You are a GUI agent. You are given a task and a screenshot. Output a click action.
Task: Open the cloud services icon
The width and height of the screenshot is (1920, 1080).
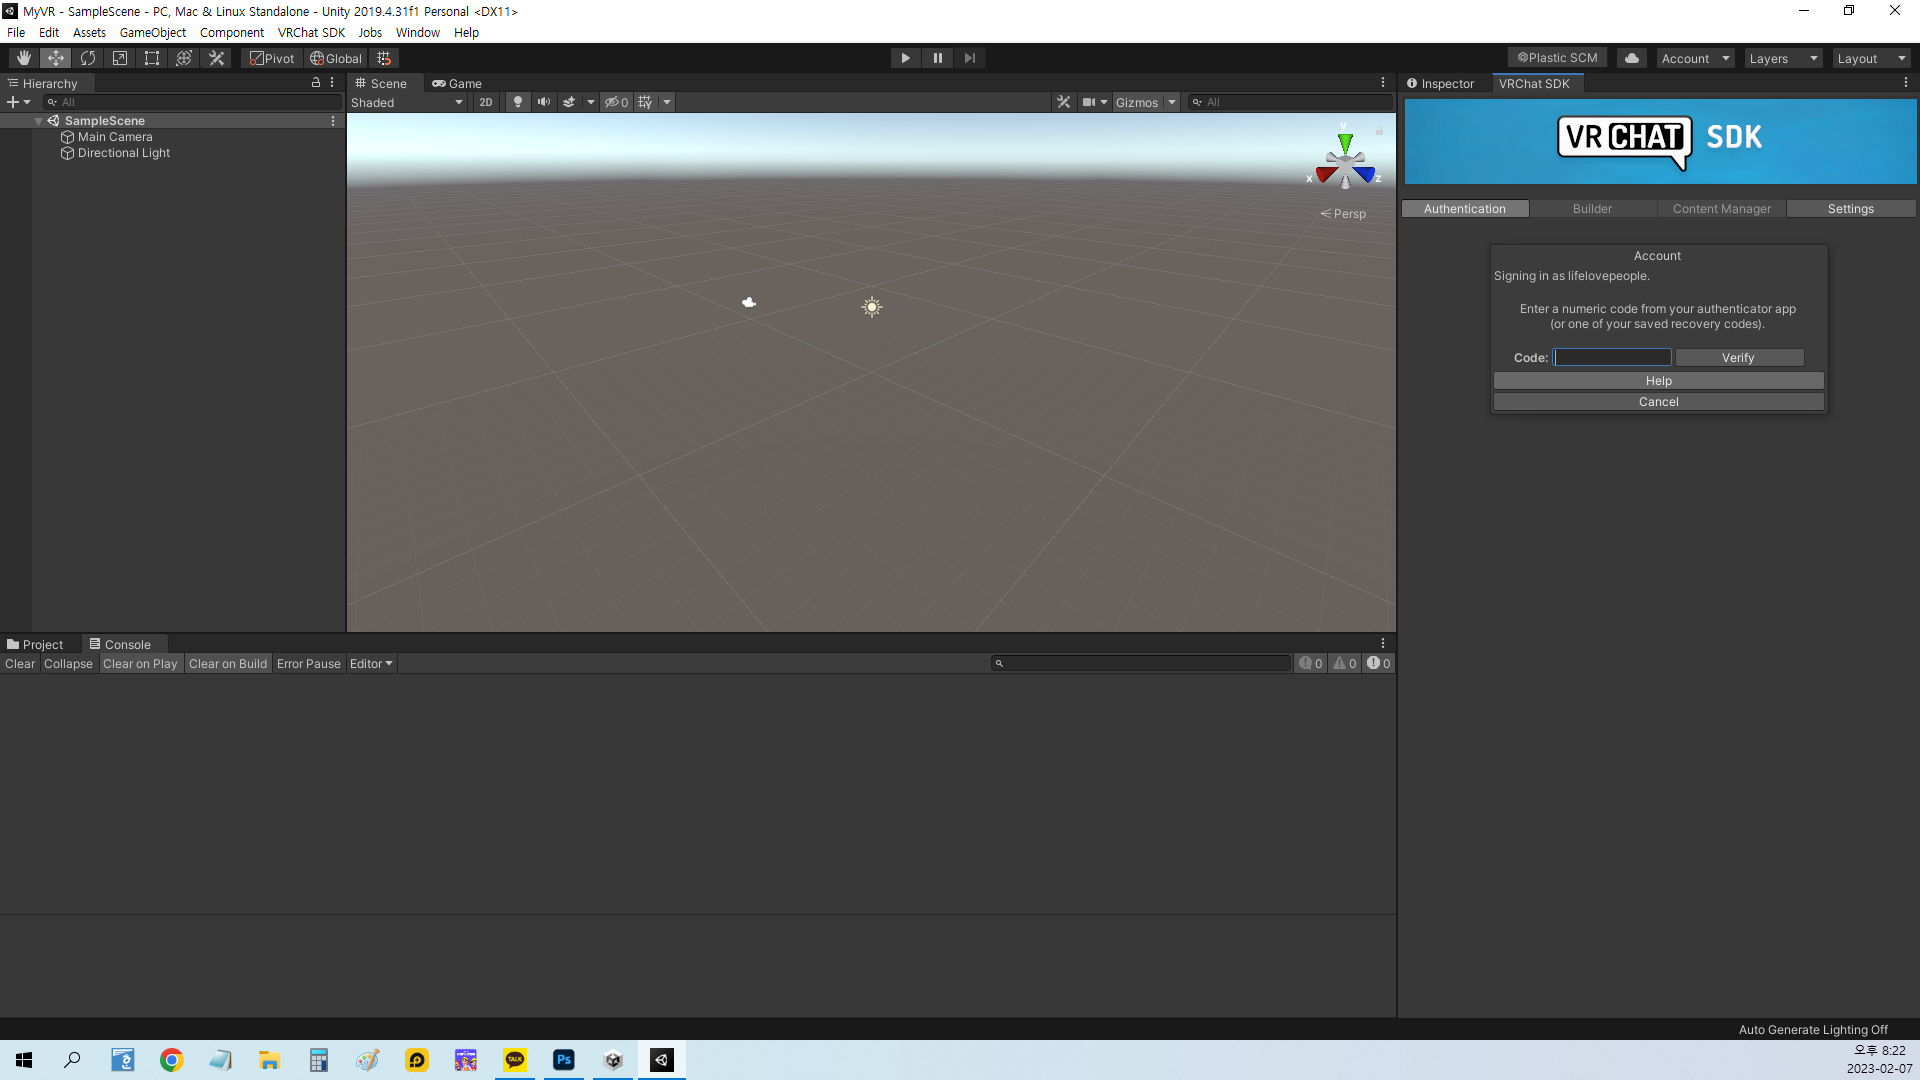[x=1632, y=58]
